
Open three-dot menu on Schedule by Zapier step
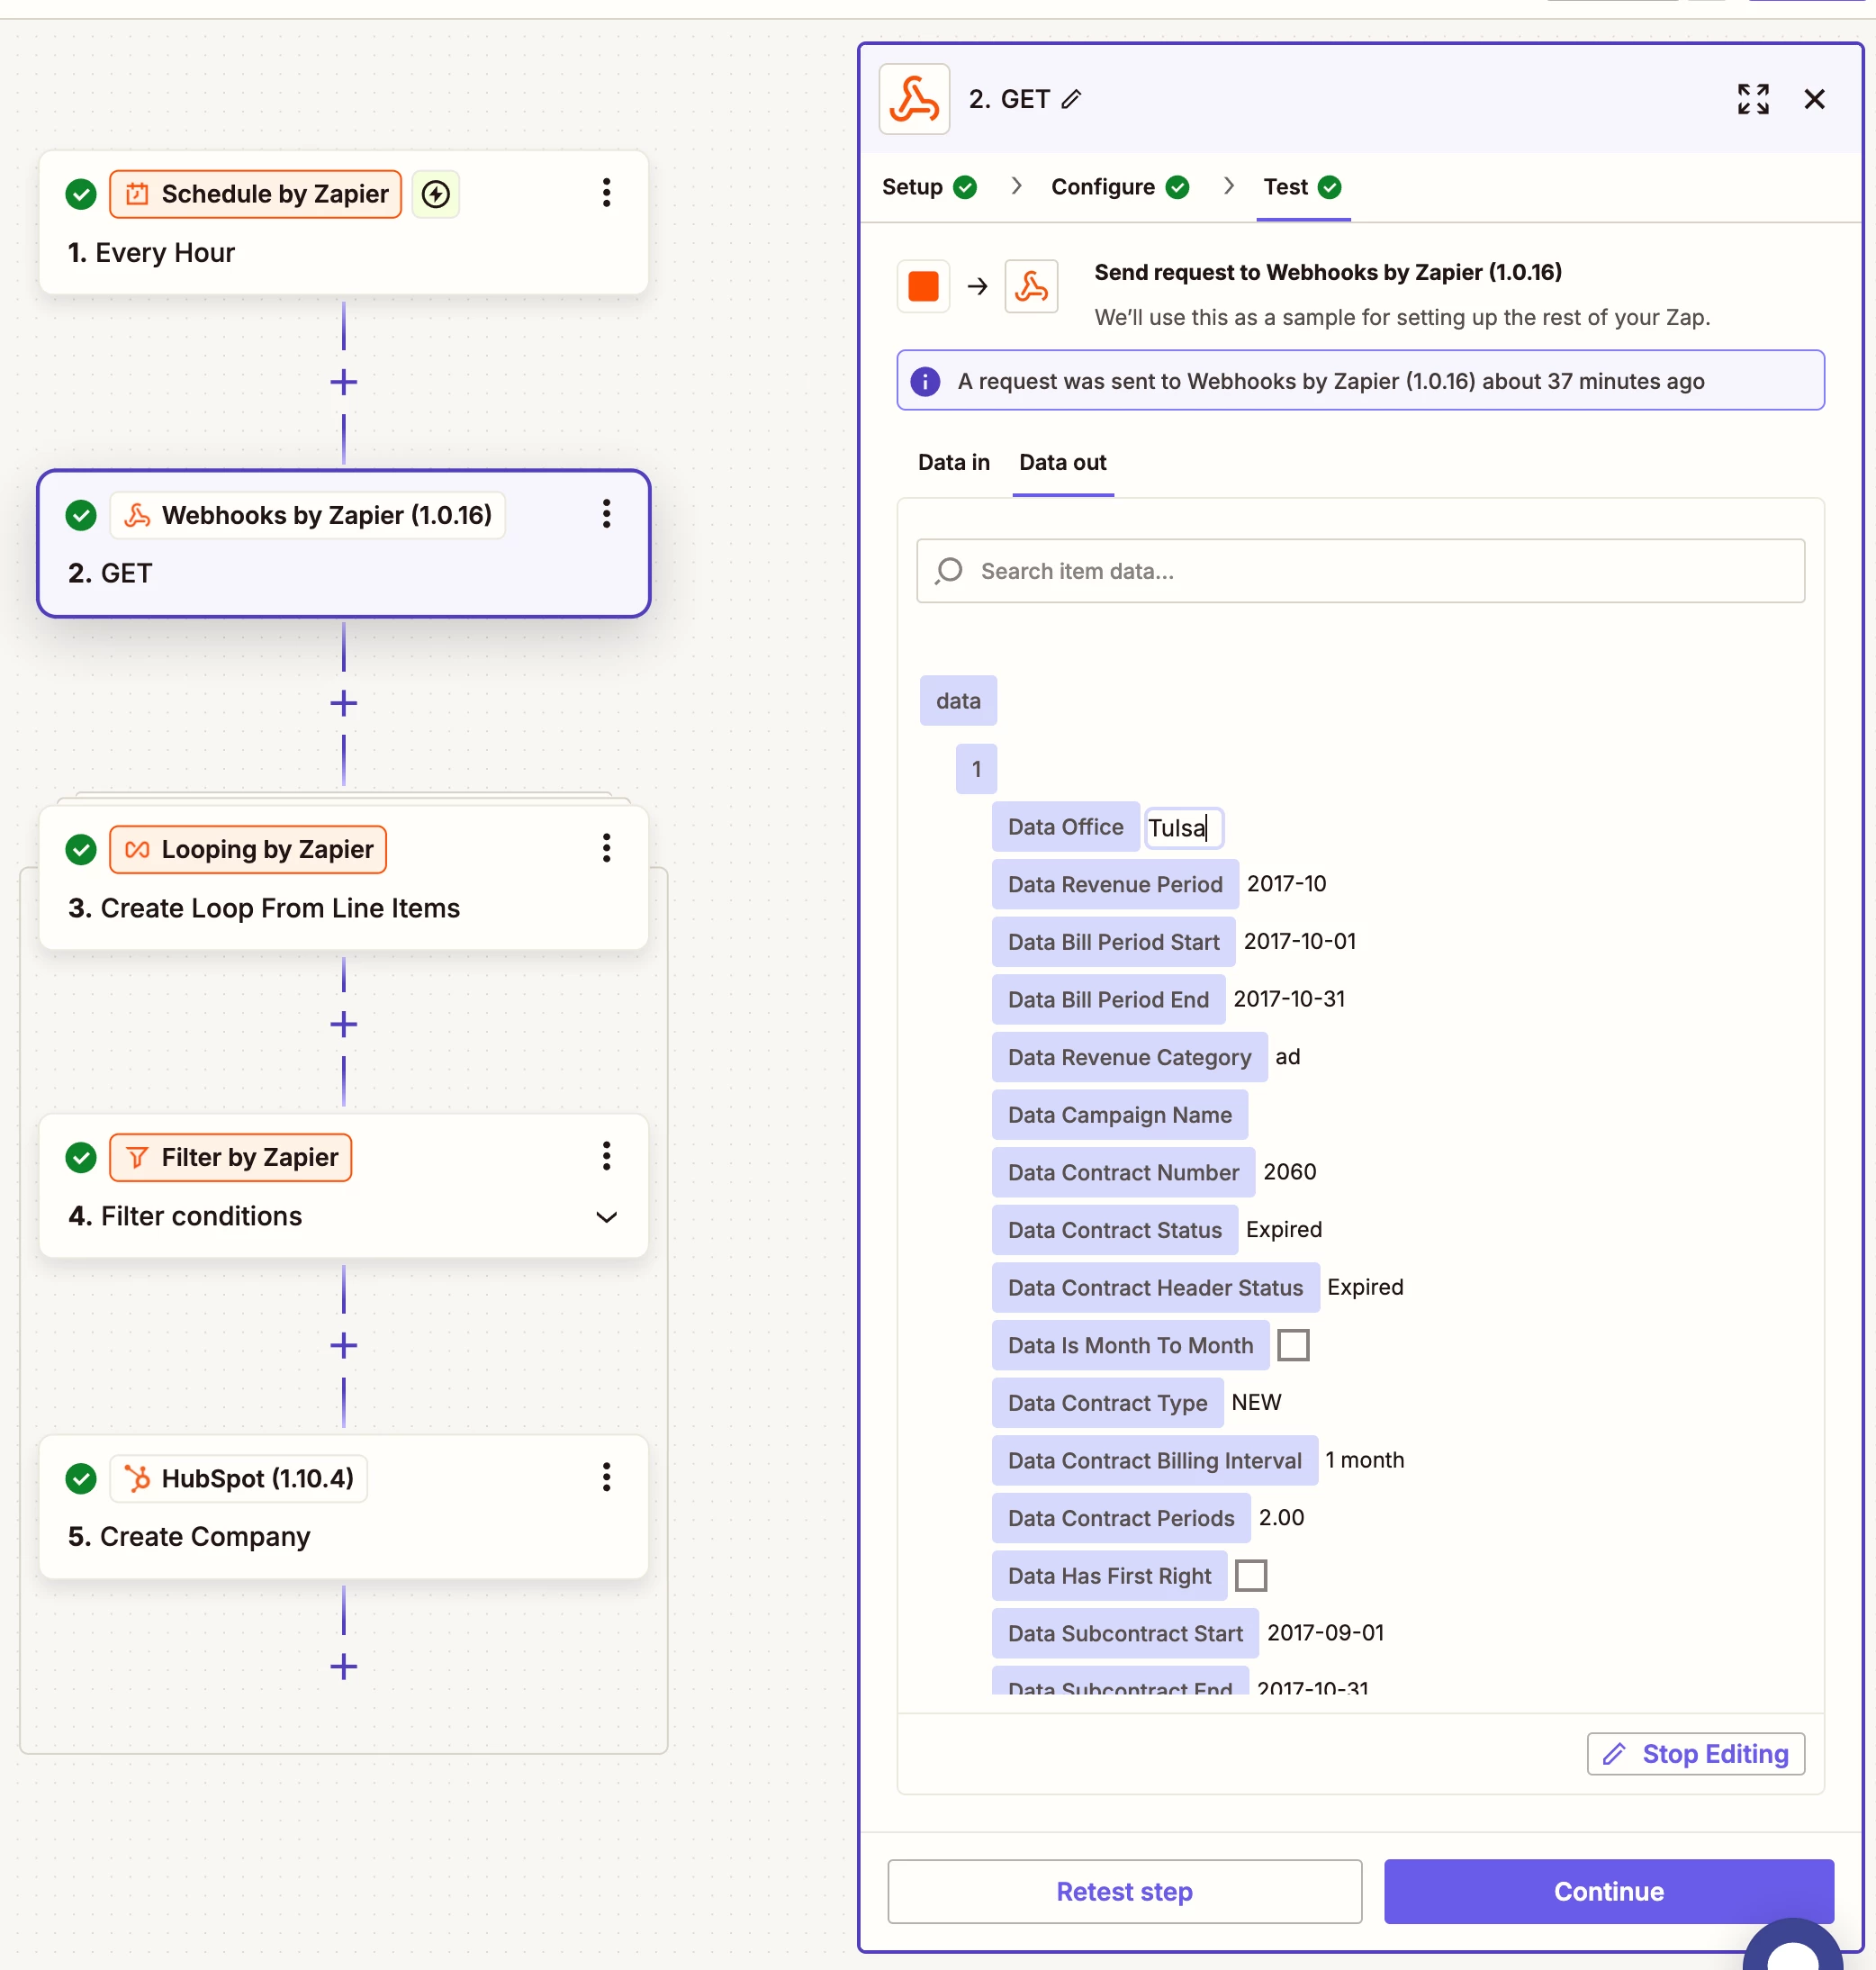coord(606,193)
